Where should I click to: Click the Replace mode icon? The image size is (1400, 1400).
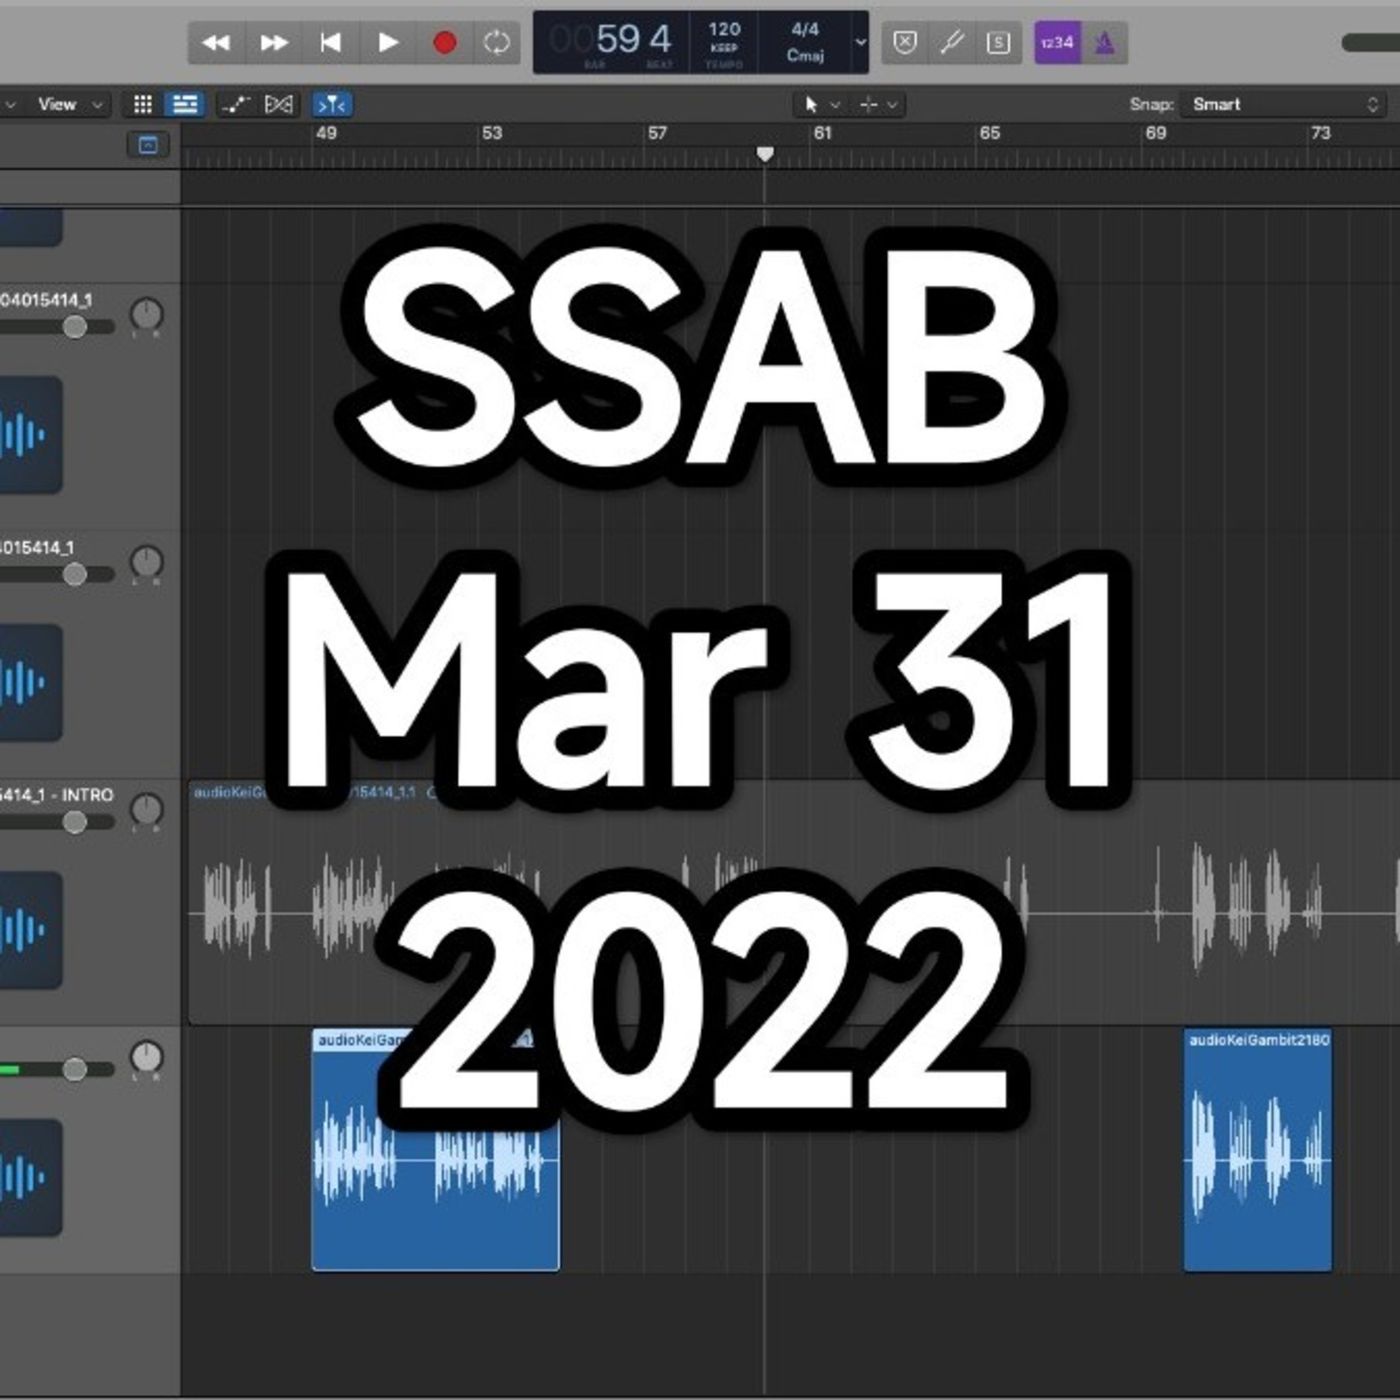pos(904,43)
